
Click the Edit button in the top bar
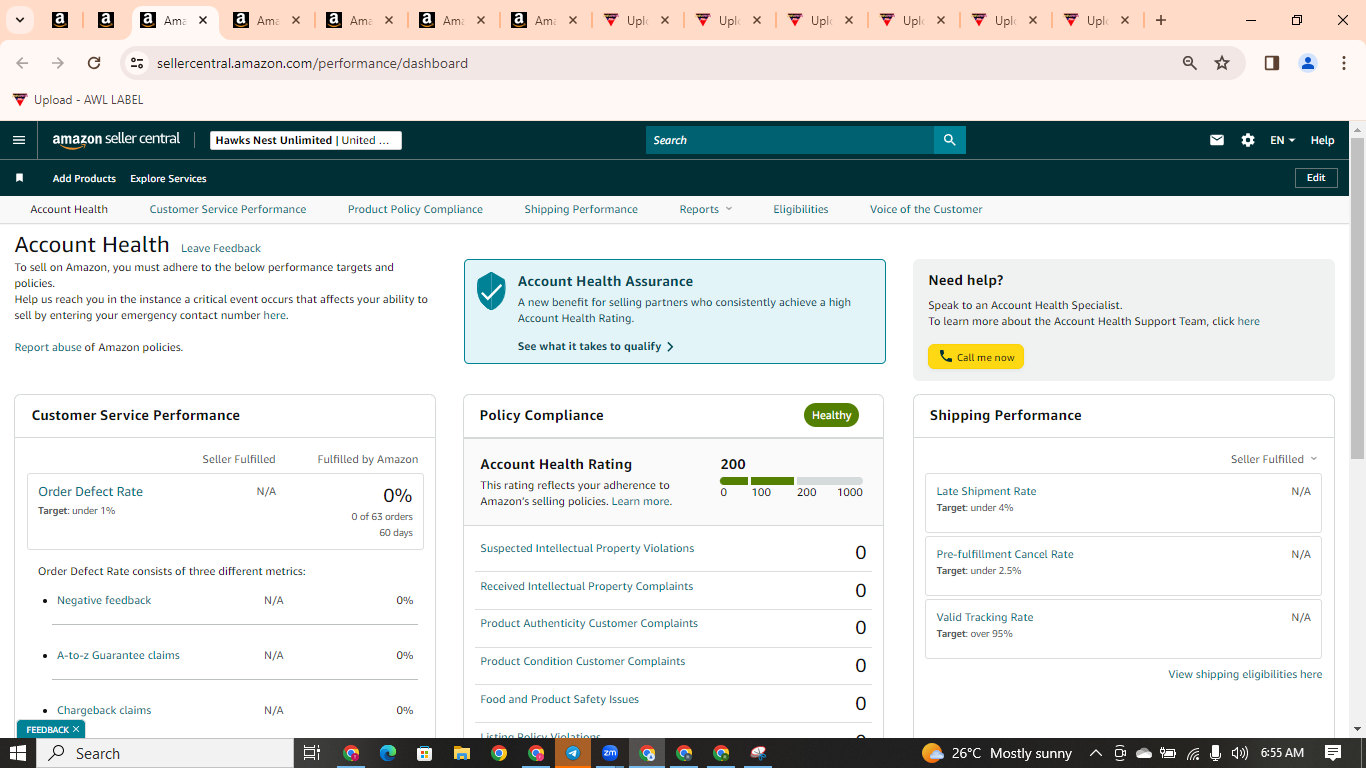[1316, 178]
